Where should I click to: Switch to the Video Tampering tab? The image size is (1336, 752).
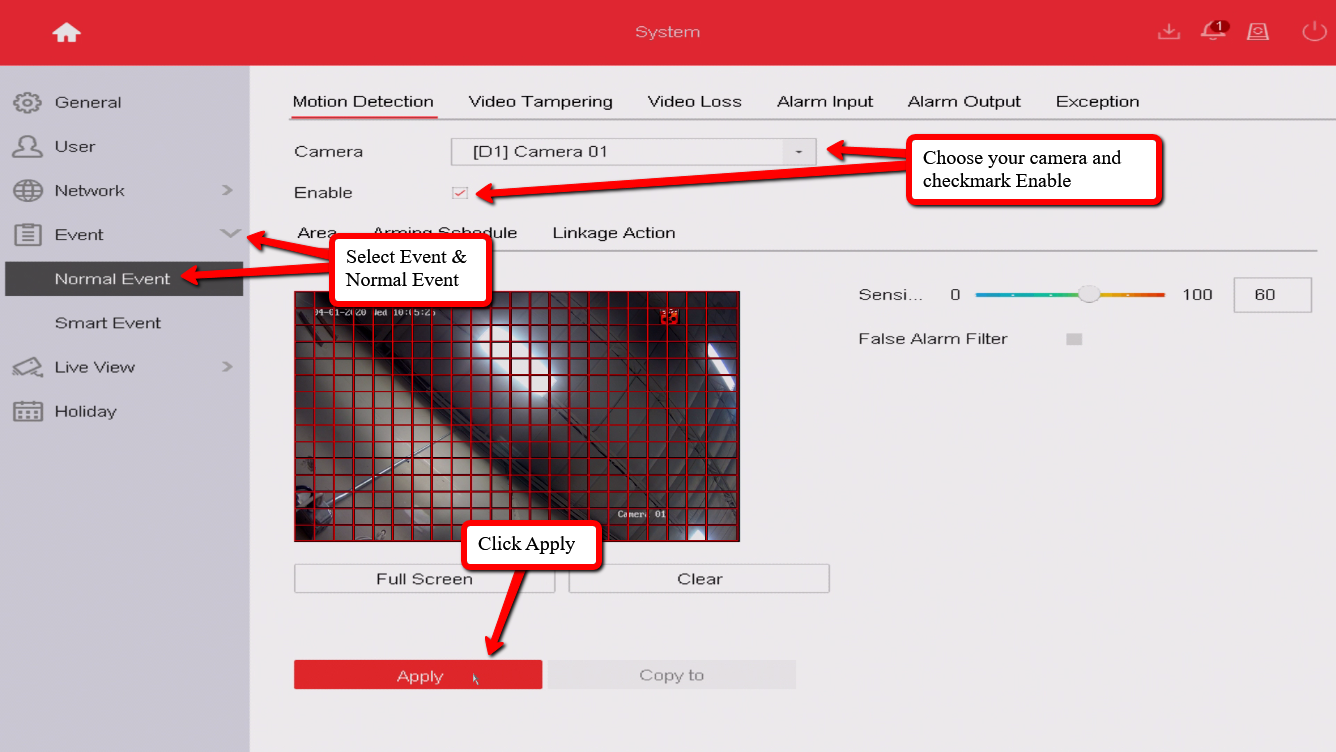click(540, 101)
